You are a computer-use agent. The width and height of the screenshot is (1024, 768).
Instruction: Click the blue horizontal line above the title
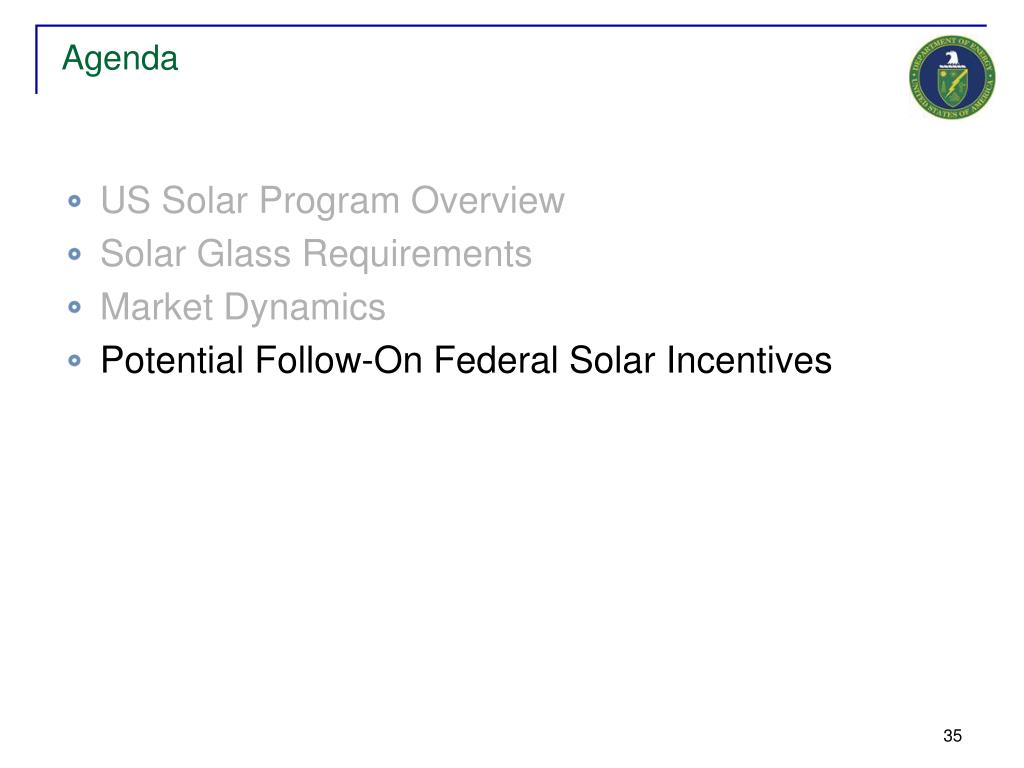(511, 25)
